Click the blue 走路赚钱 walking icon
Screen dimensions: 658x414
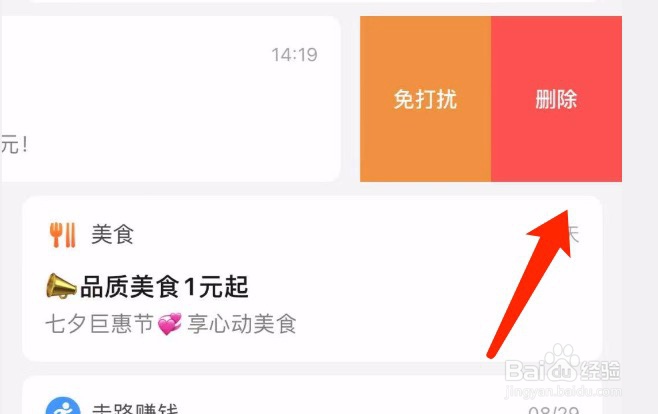point(63,406)
